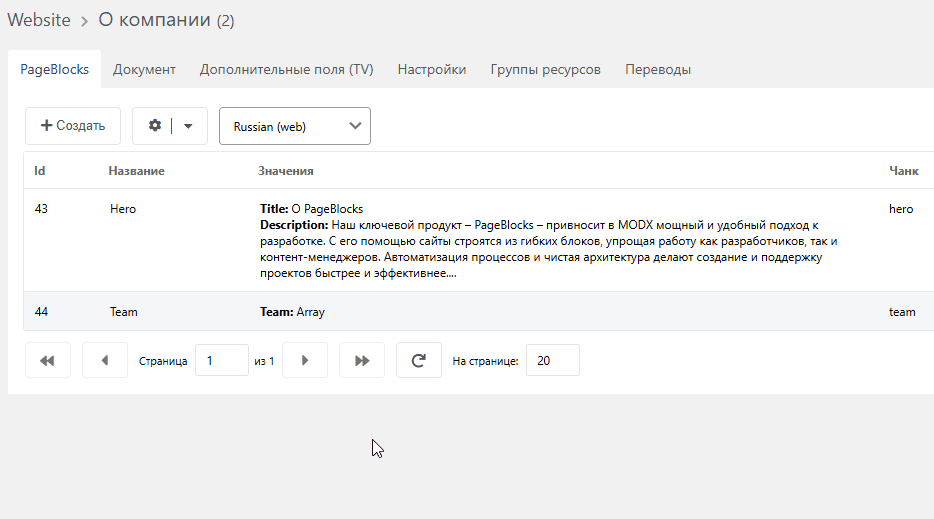This screenshot has height=519, width=934.
Task: Switch to the Настройки tab
Action: point(432,69)
